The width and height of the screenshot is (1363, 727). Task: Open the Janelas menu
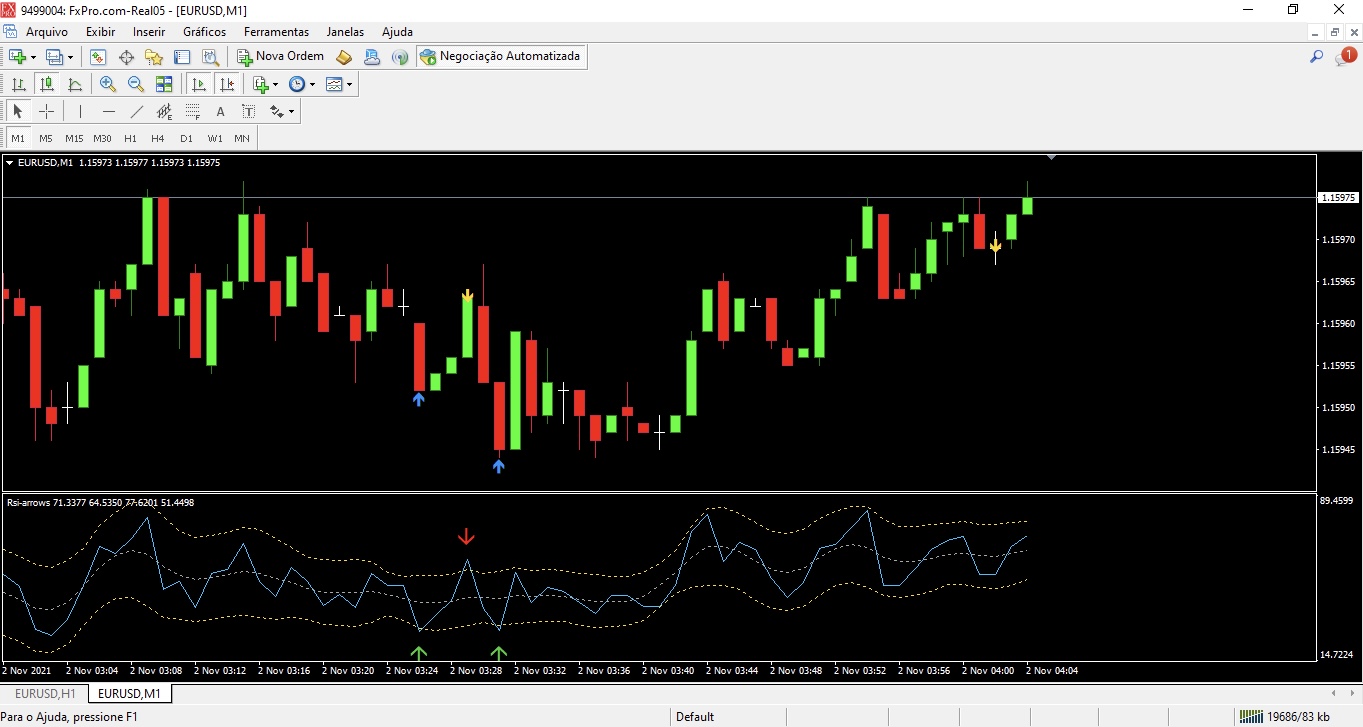pos(345,32)
